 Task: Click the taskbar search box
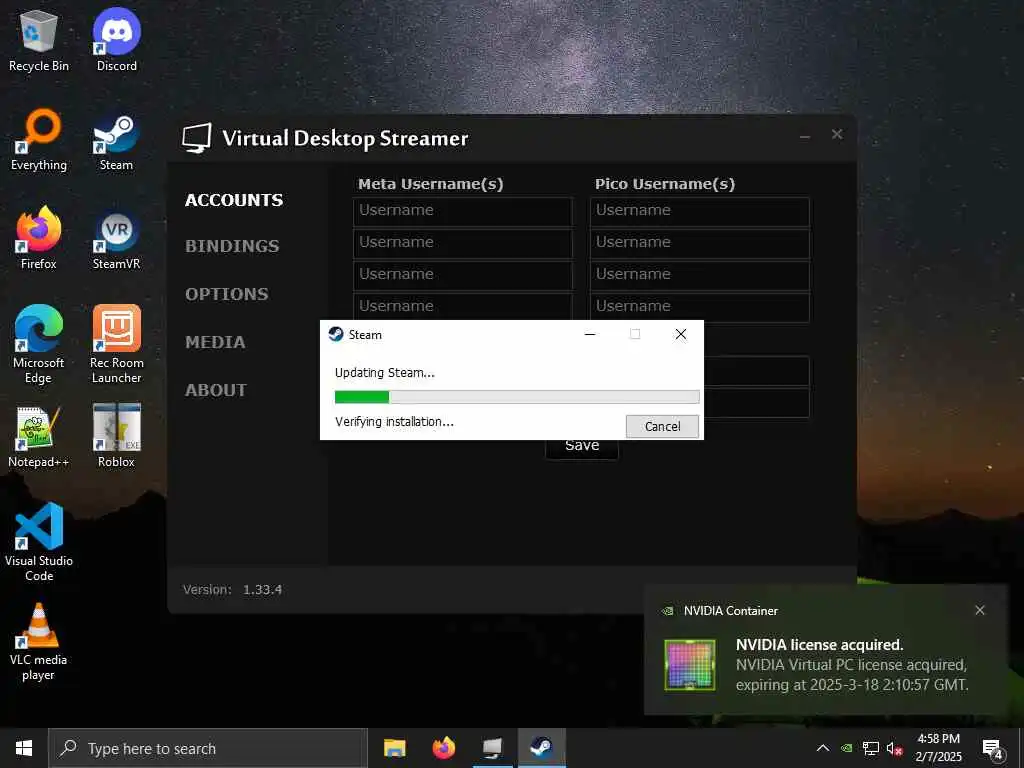click(x=208, y=748)
